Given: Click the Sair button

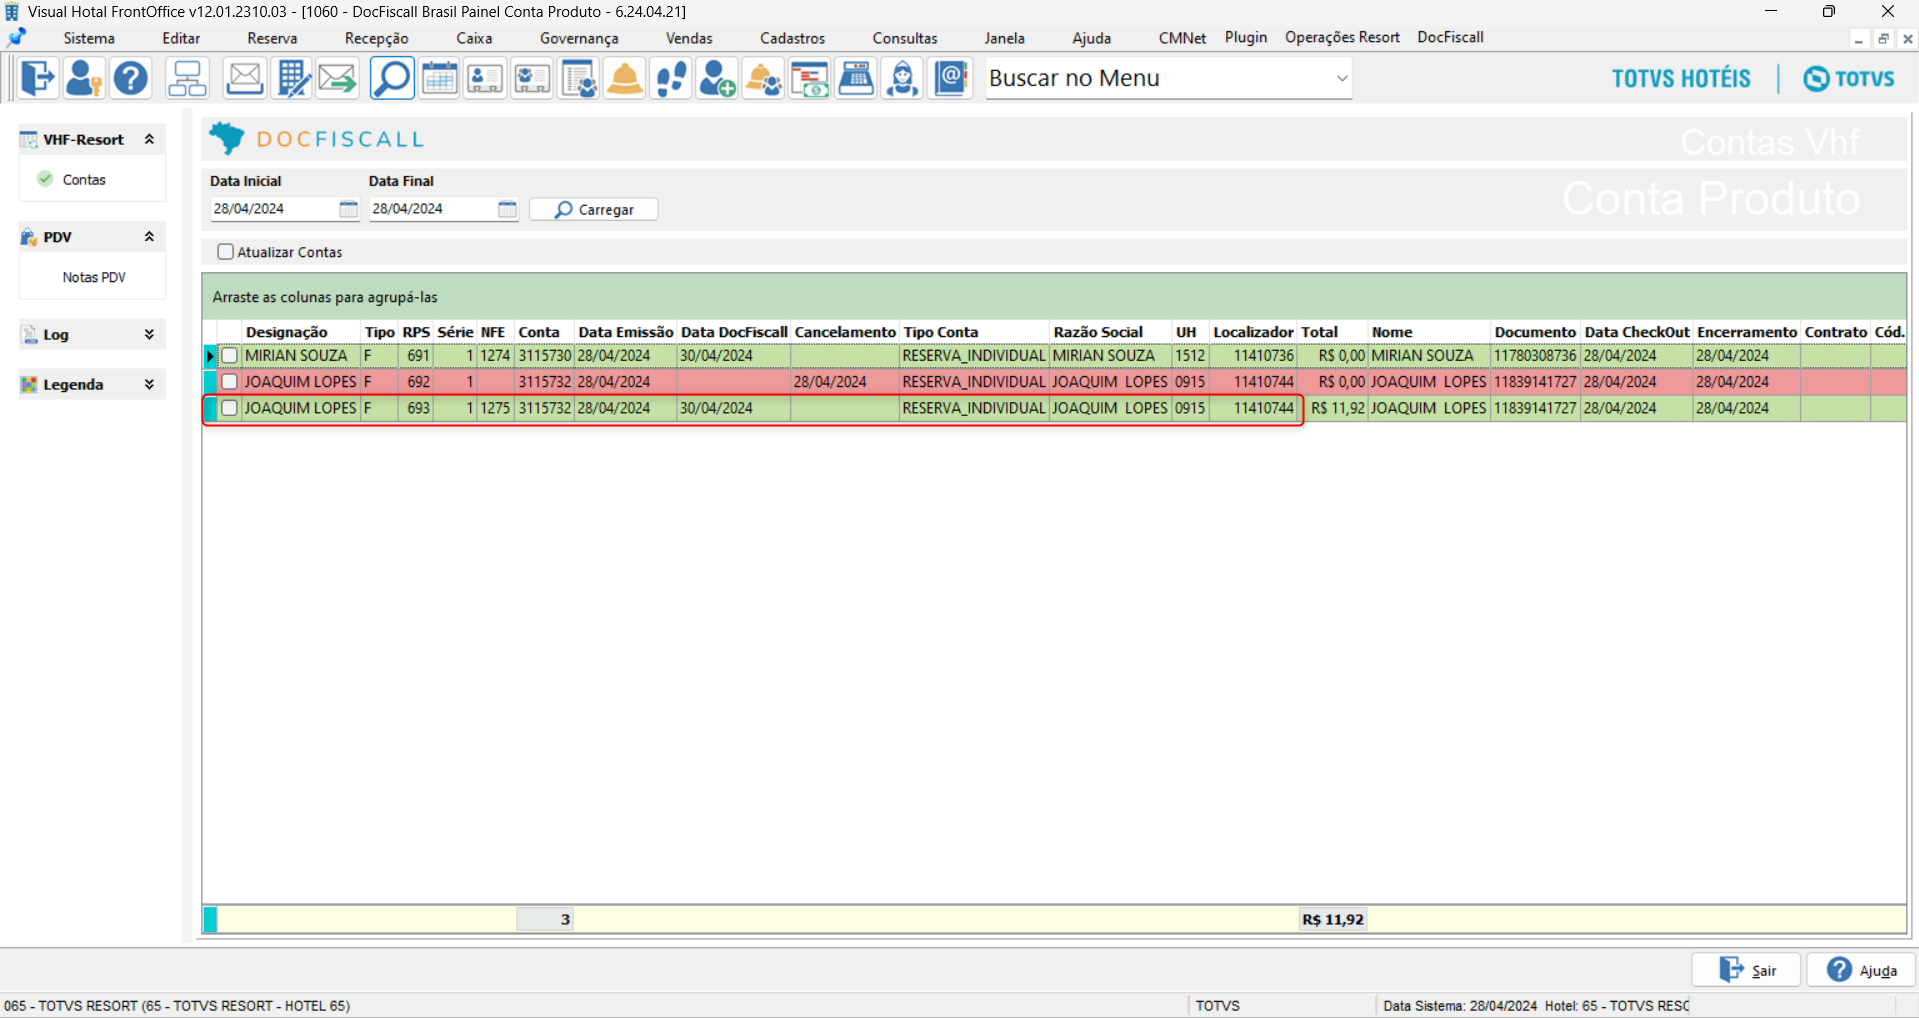Looking at the screenshot, I should tap(1746, 970).
